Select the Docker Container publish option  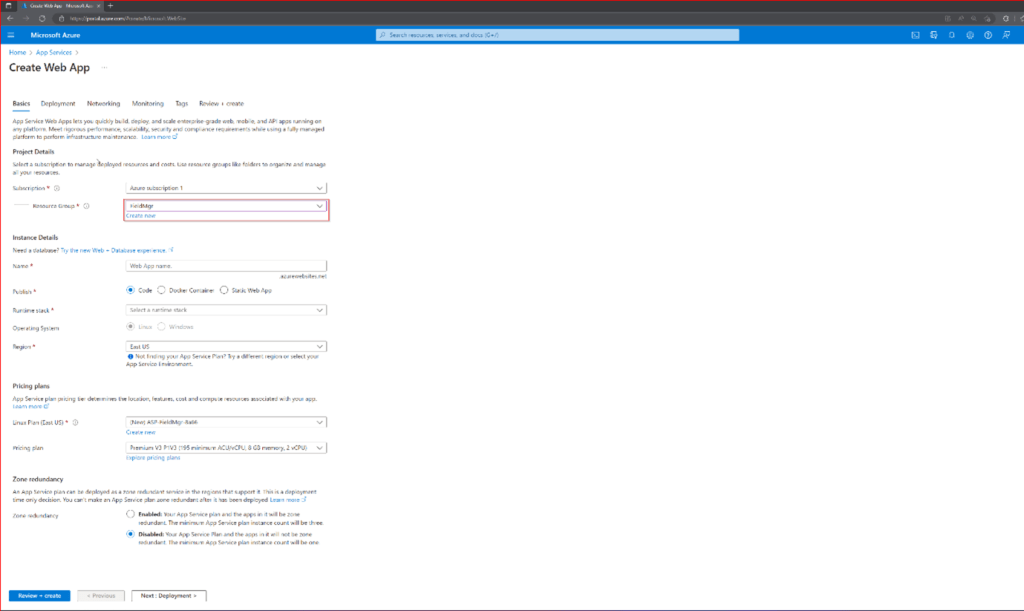[161, 290]
